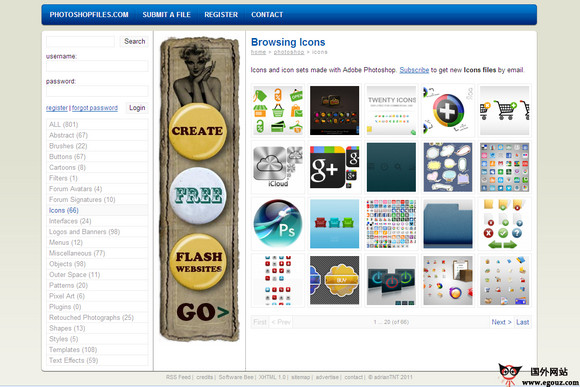This screenshot has width=580, height=387.
Task: Open the plain dark teal thumbnail
Action: tap(391, 167)
